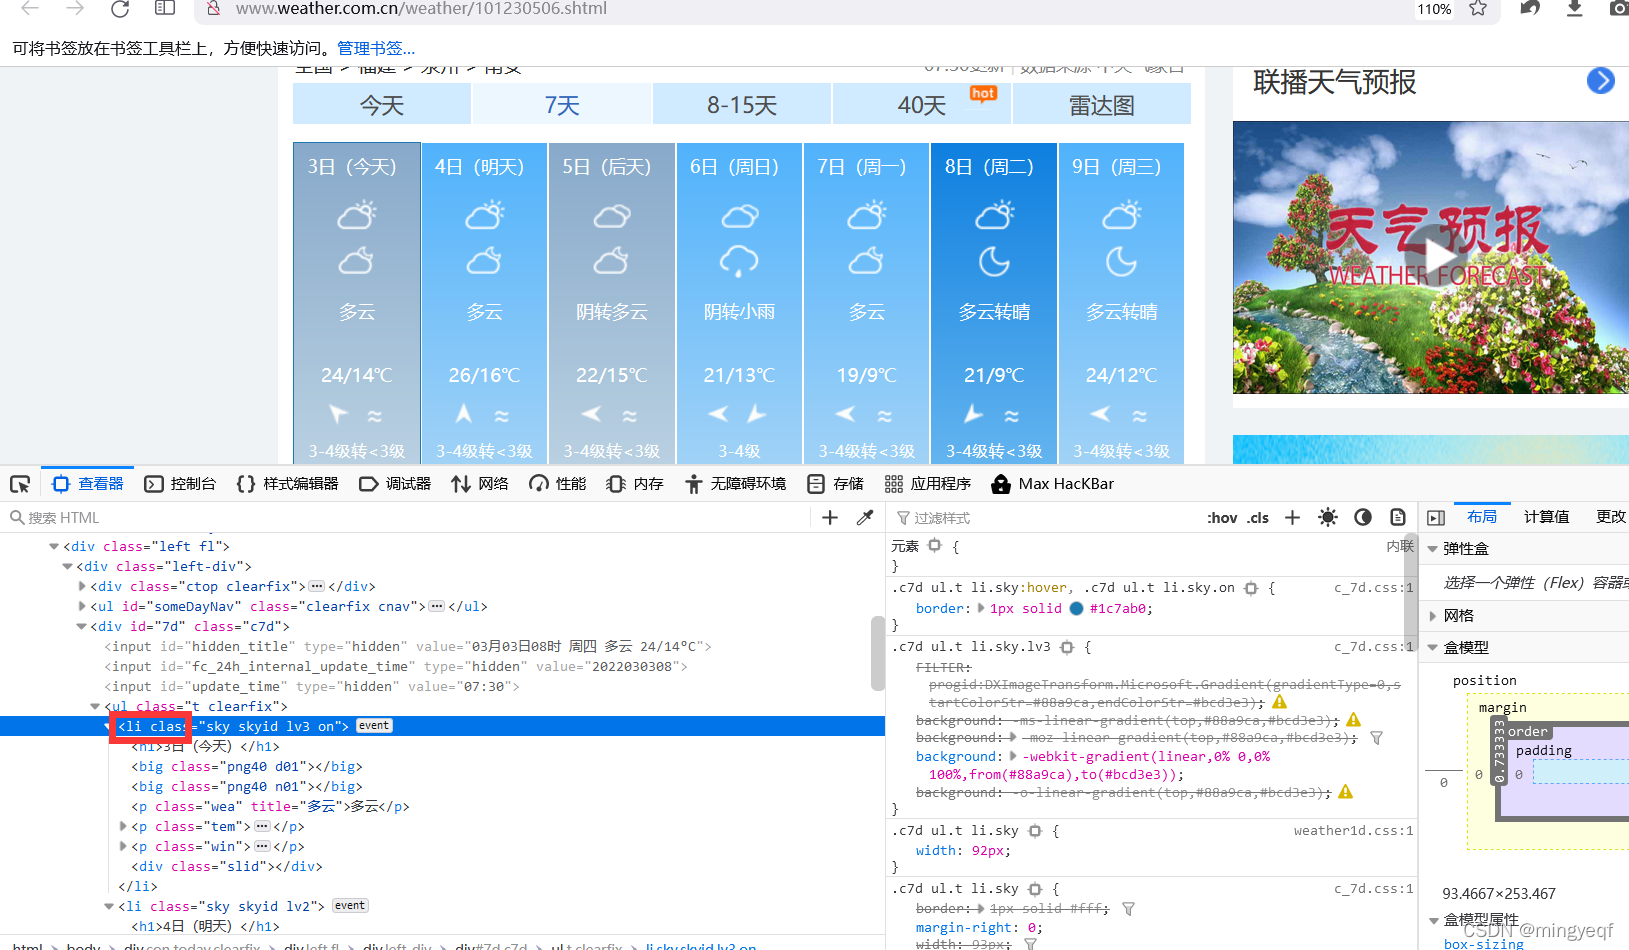The image size is (1629, 950).
Task: Select the 40天 weather forecast tab
Action: click(921, 103)
